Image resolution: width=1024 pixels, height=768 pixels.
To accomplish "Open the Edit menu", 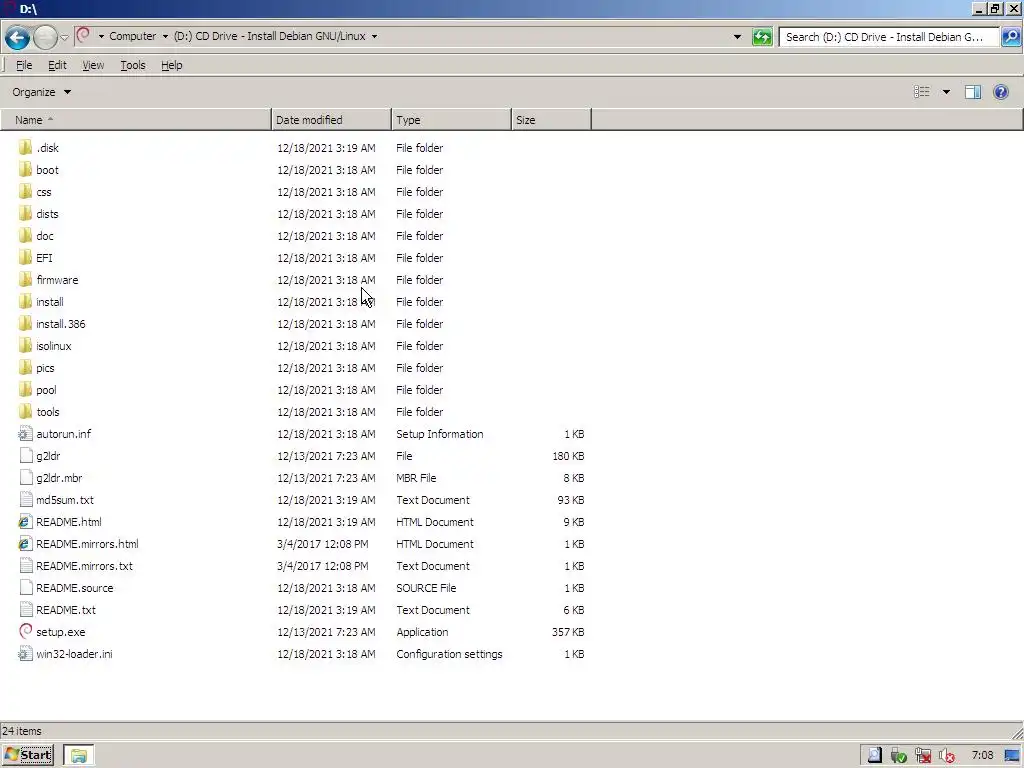I will coord(57,65).
